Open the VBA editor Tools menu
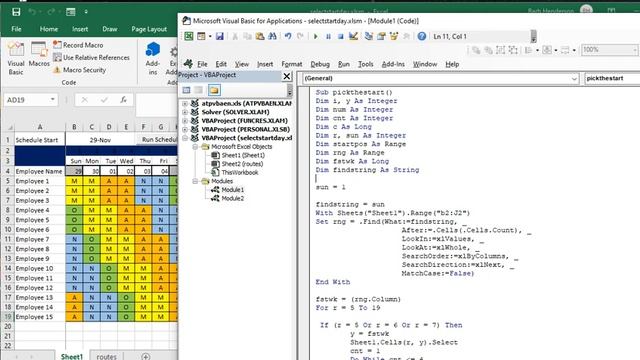The width and height of the screenshot is (640, 360). coord(365,64)
